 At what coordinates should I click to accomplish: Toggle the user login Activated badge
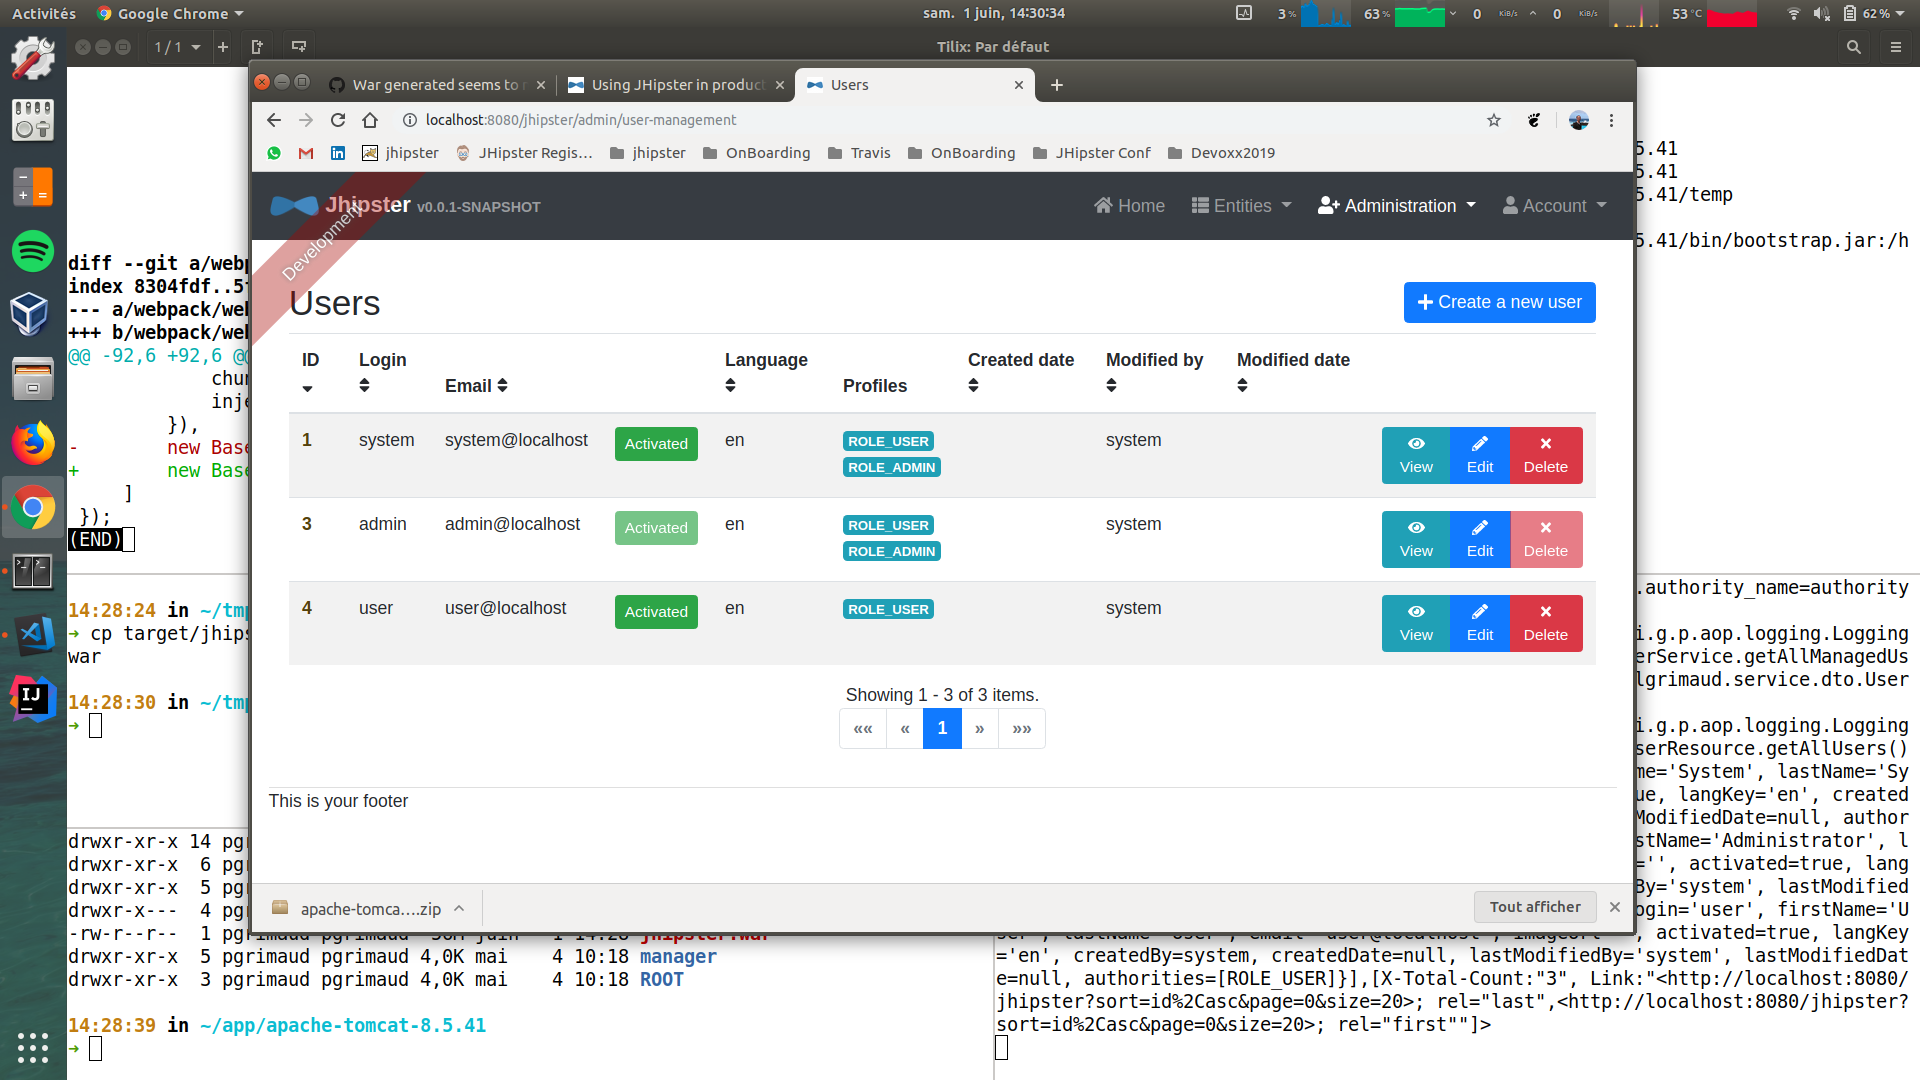pos(656,612)
